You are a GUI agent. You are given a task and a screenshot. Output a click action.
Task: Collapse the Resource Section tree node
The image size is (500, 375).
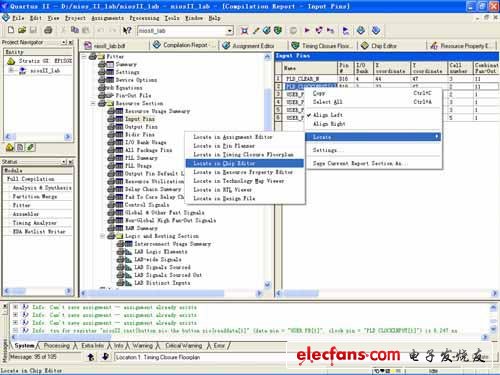click(x=93, y=104)
